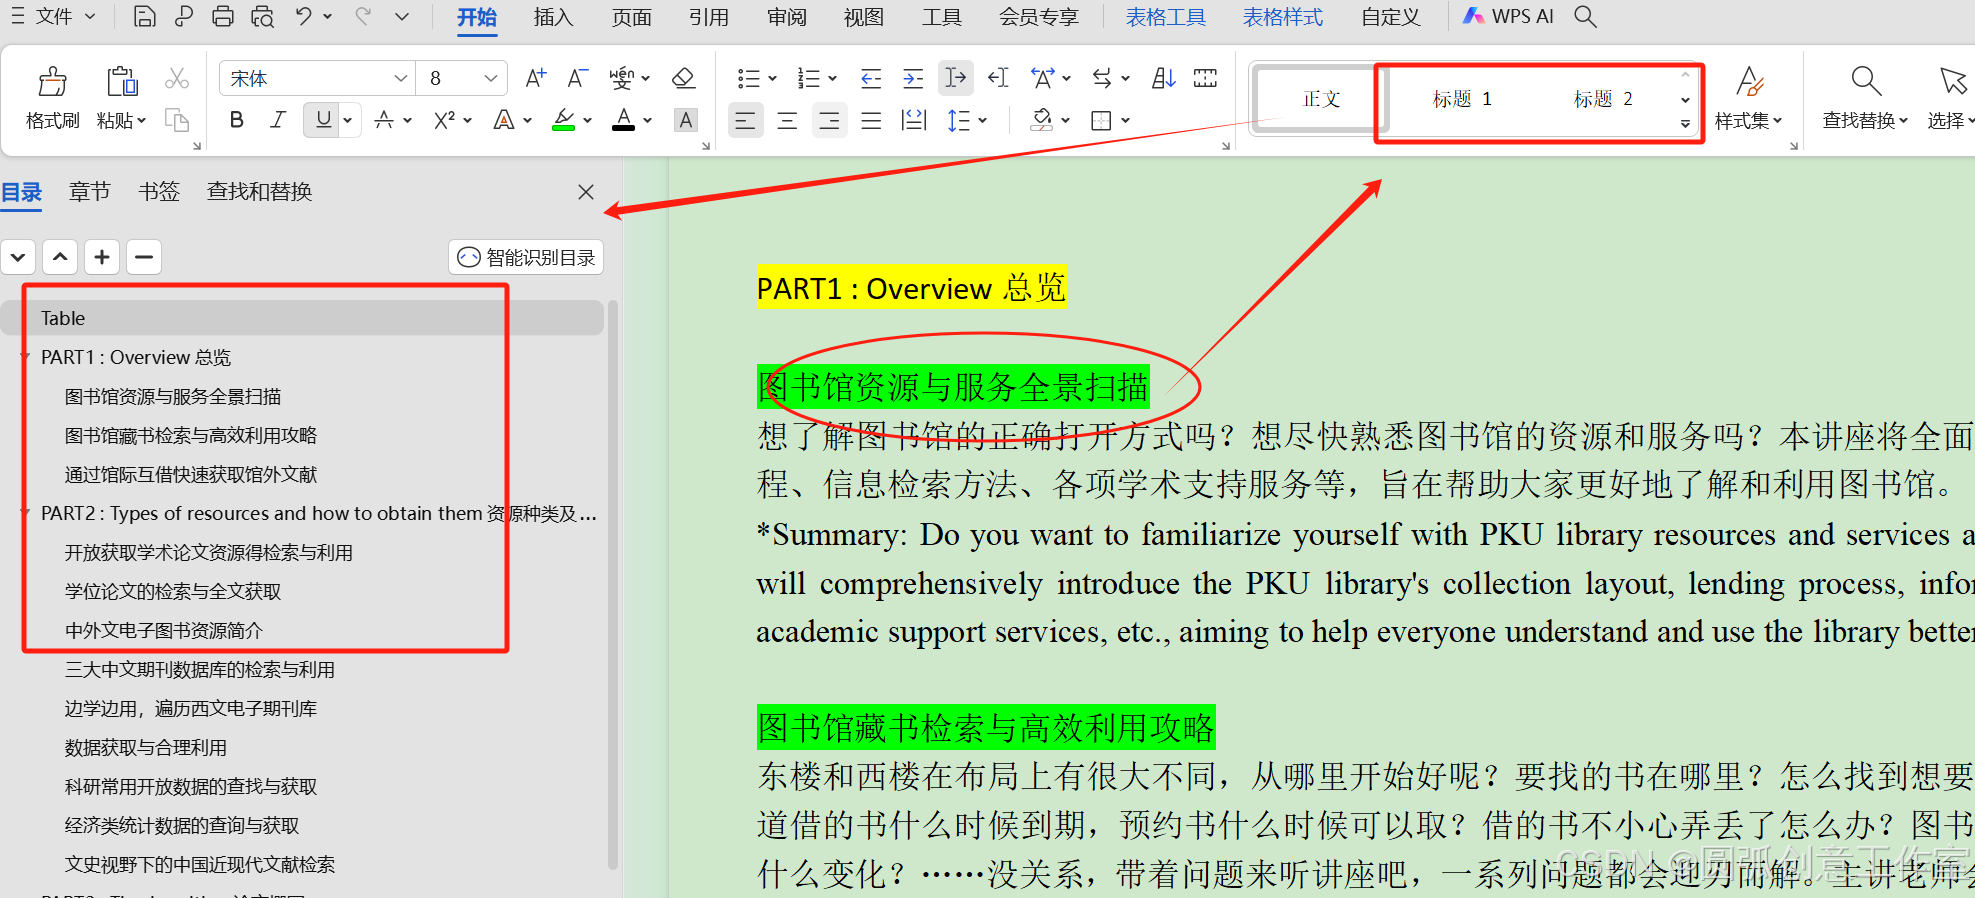Image resolution: width=1975 pixels, height=898 pixels.
Task: Toggle Underline formatting
Action: pyautogui.click(x=323, y=120)
